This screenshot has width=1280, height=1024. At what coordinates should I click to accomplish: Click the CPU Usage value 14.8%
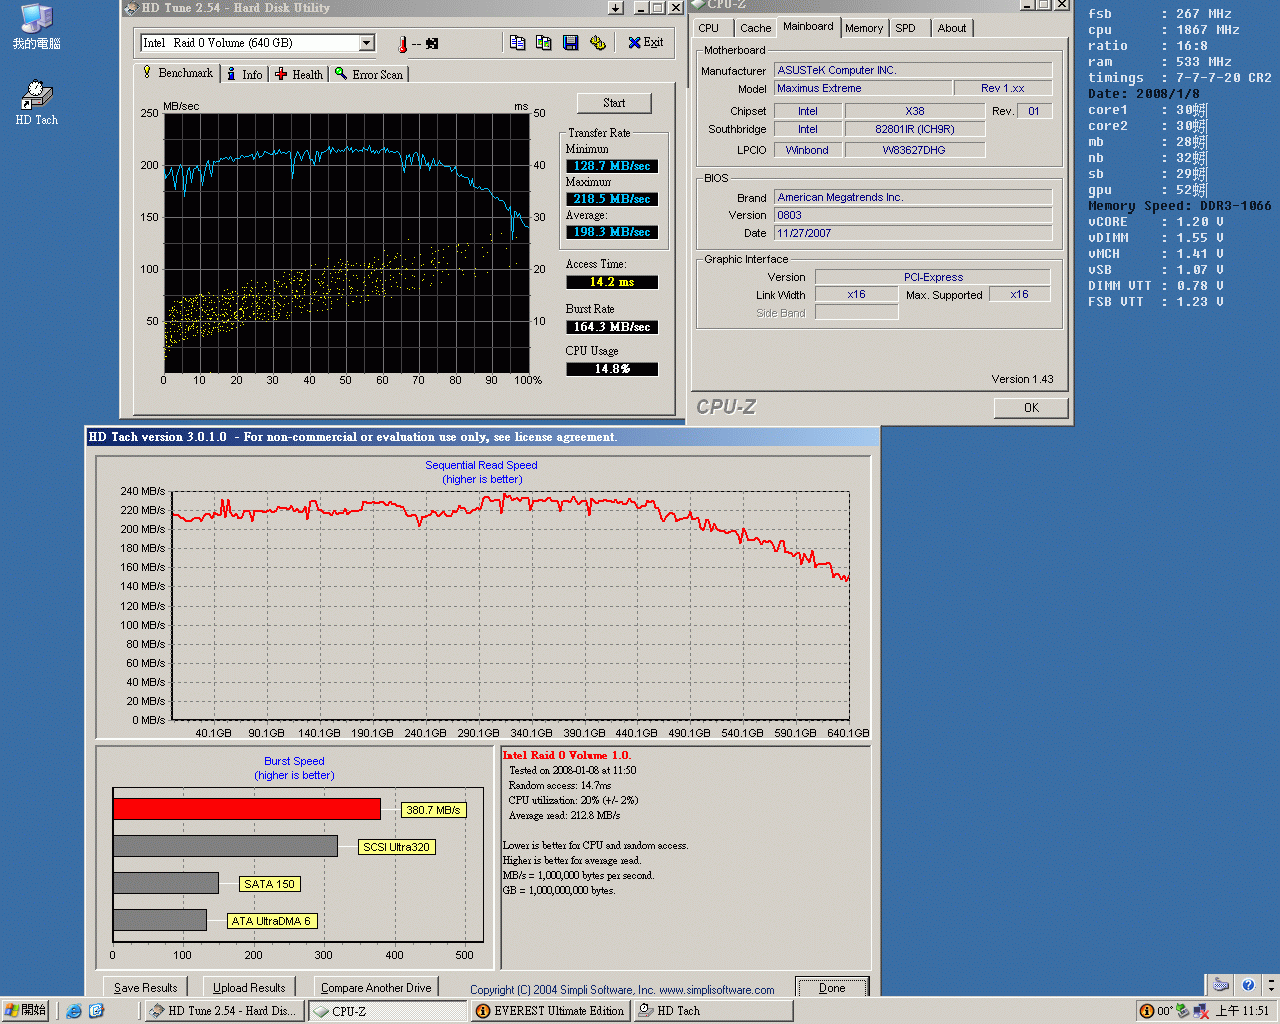(x=612, y=369)
